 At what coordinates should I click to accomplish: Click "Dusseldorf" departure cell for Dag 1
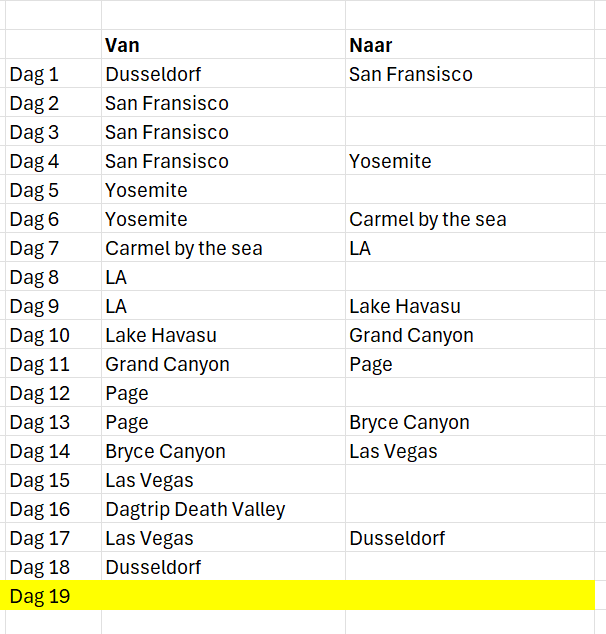tap(153, 74)
